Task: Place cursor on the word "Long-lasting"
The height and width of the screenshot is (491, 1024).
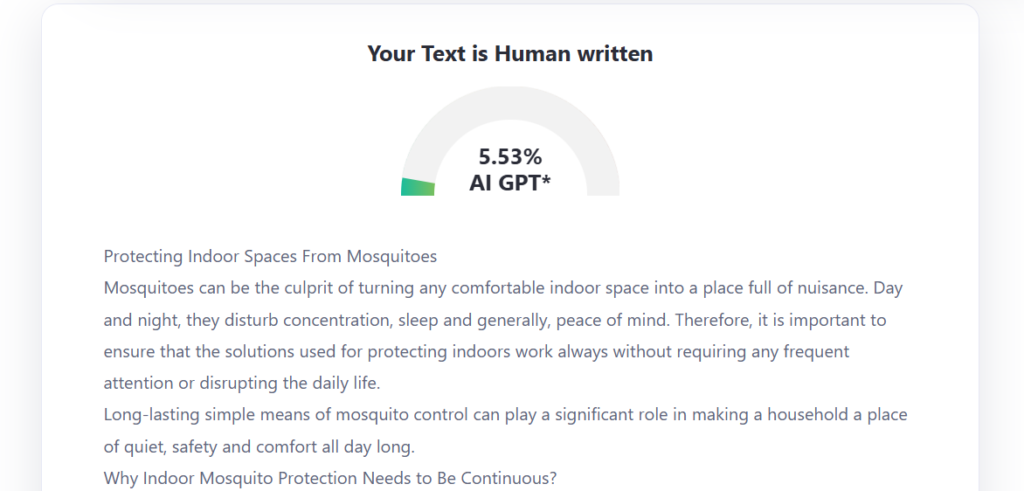Action: tap(149, 414)
